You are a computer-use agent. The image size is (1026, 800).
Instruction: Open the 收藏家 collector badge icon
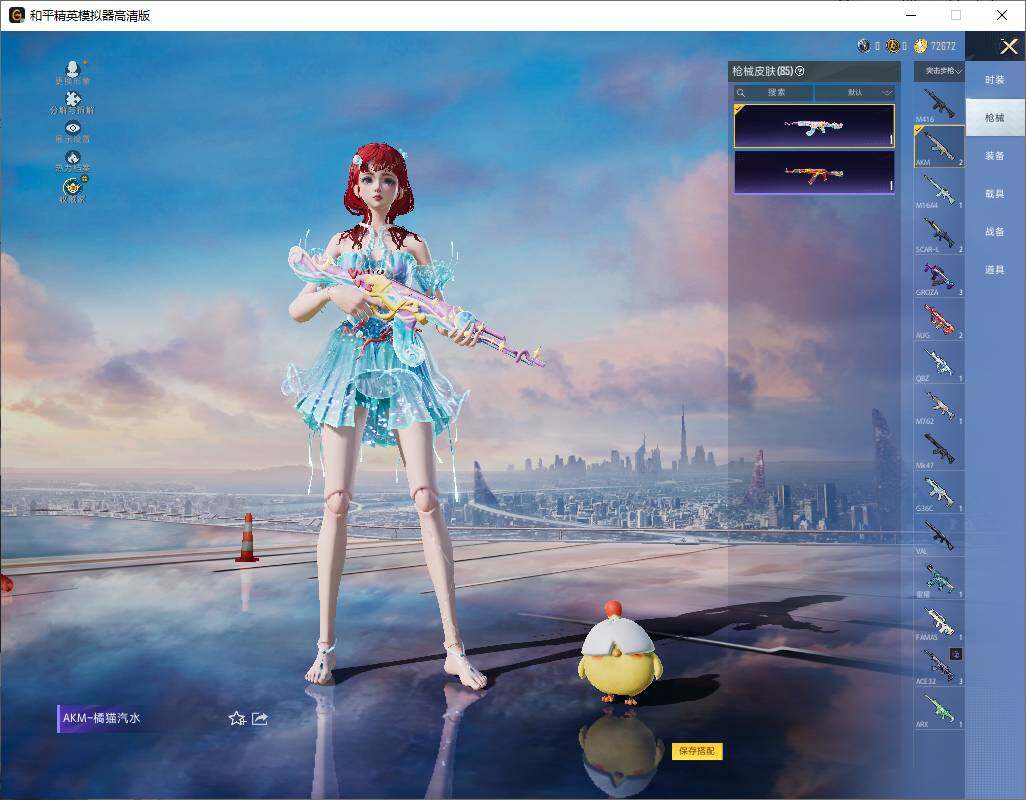[x=73, y=189]
